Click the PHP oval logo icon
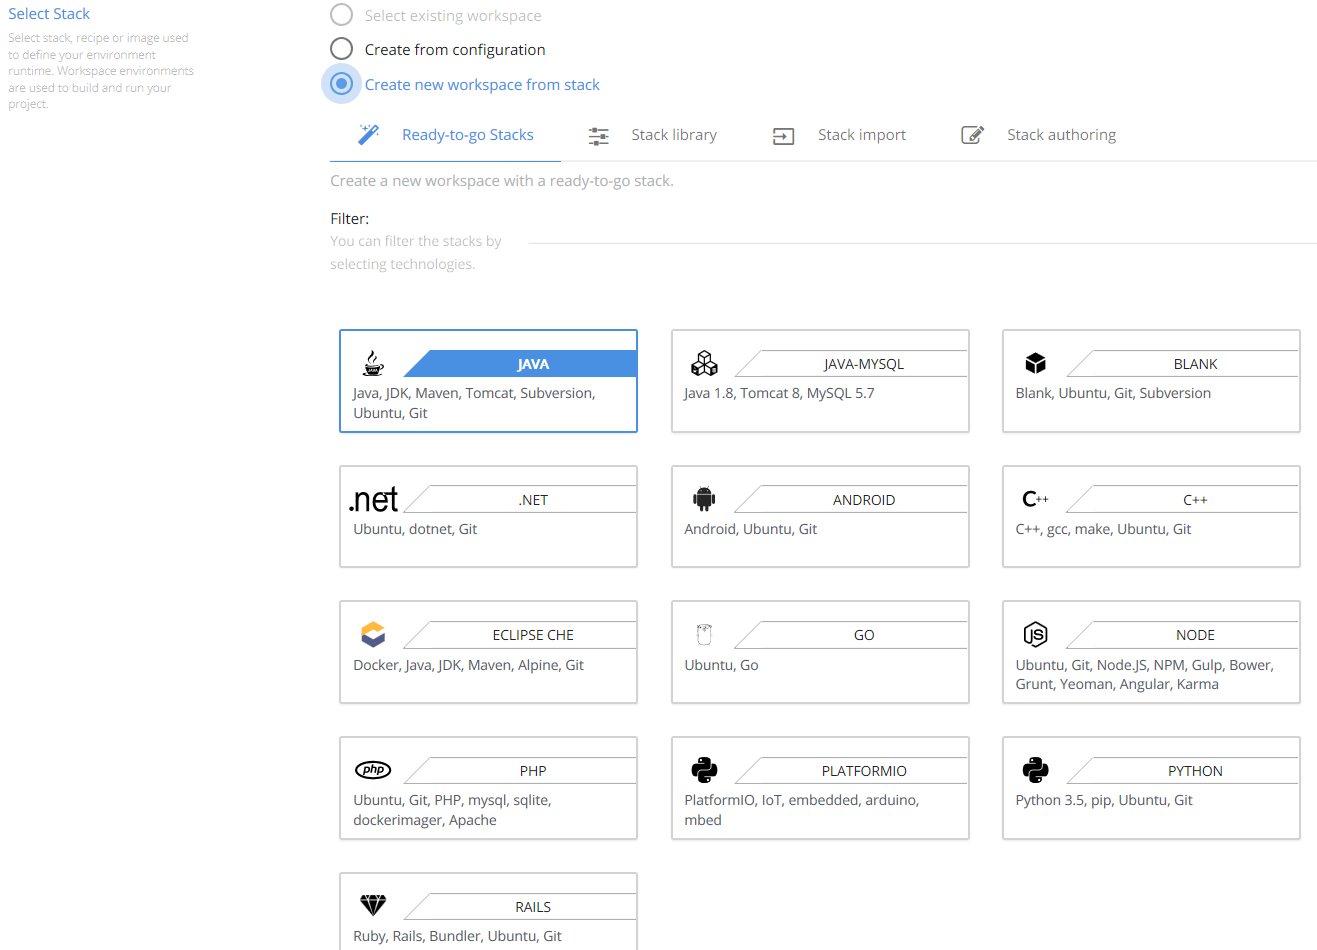This screenshot has width=1317, height=950. click(373, 770)
